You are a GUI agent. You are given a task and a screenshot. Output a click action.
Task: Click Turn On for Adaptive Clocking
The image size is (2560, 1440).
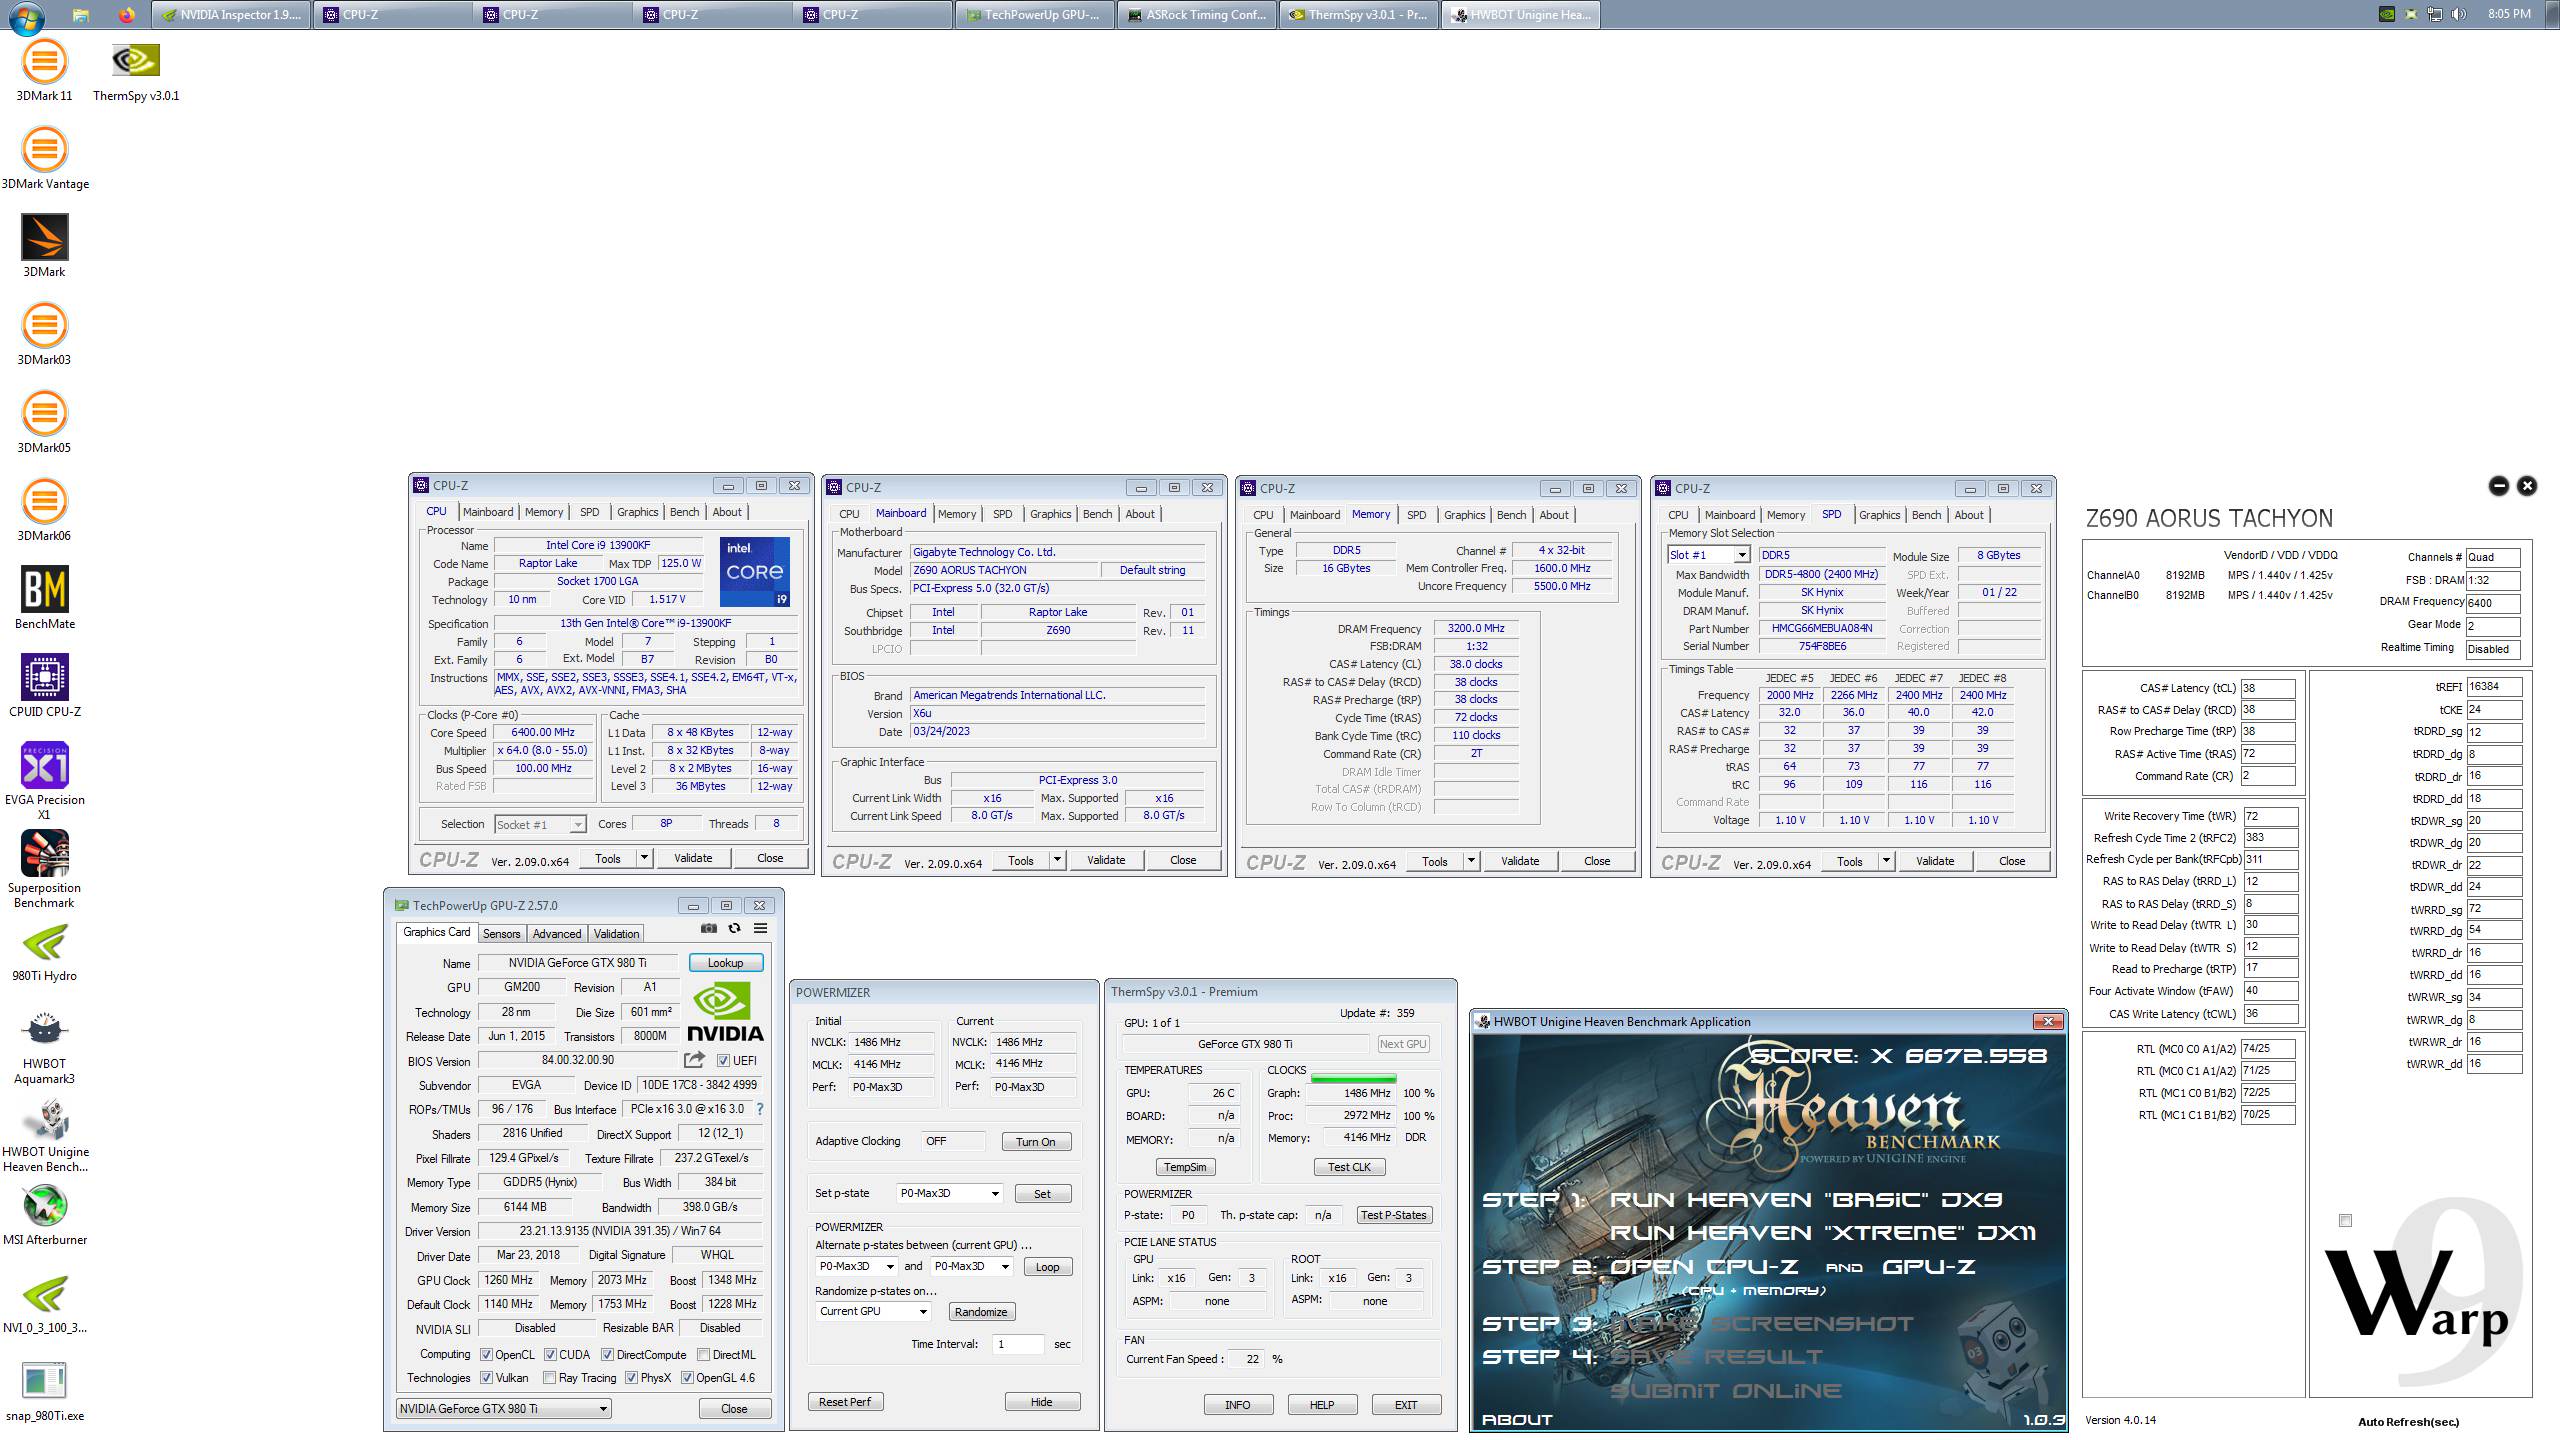pyautogui.click(x=1035, y=1142)
